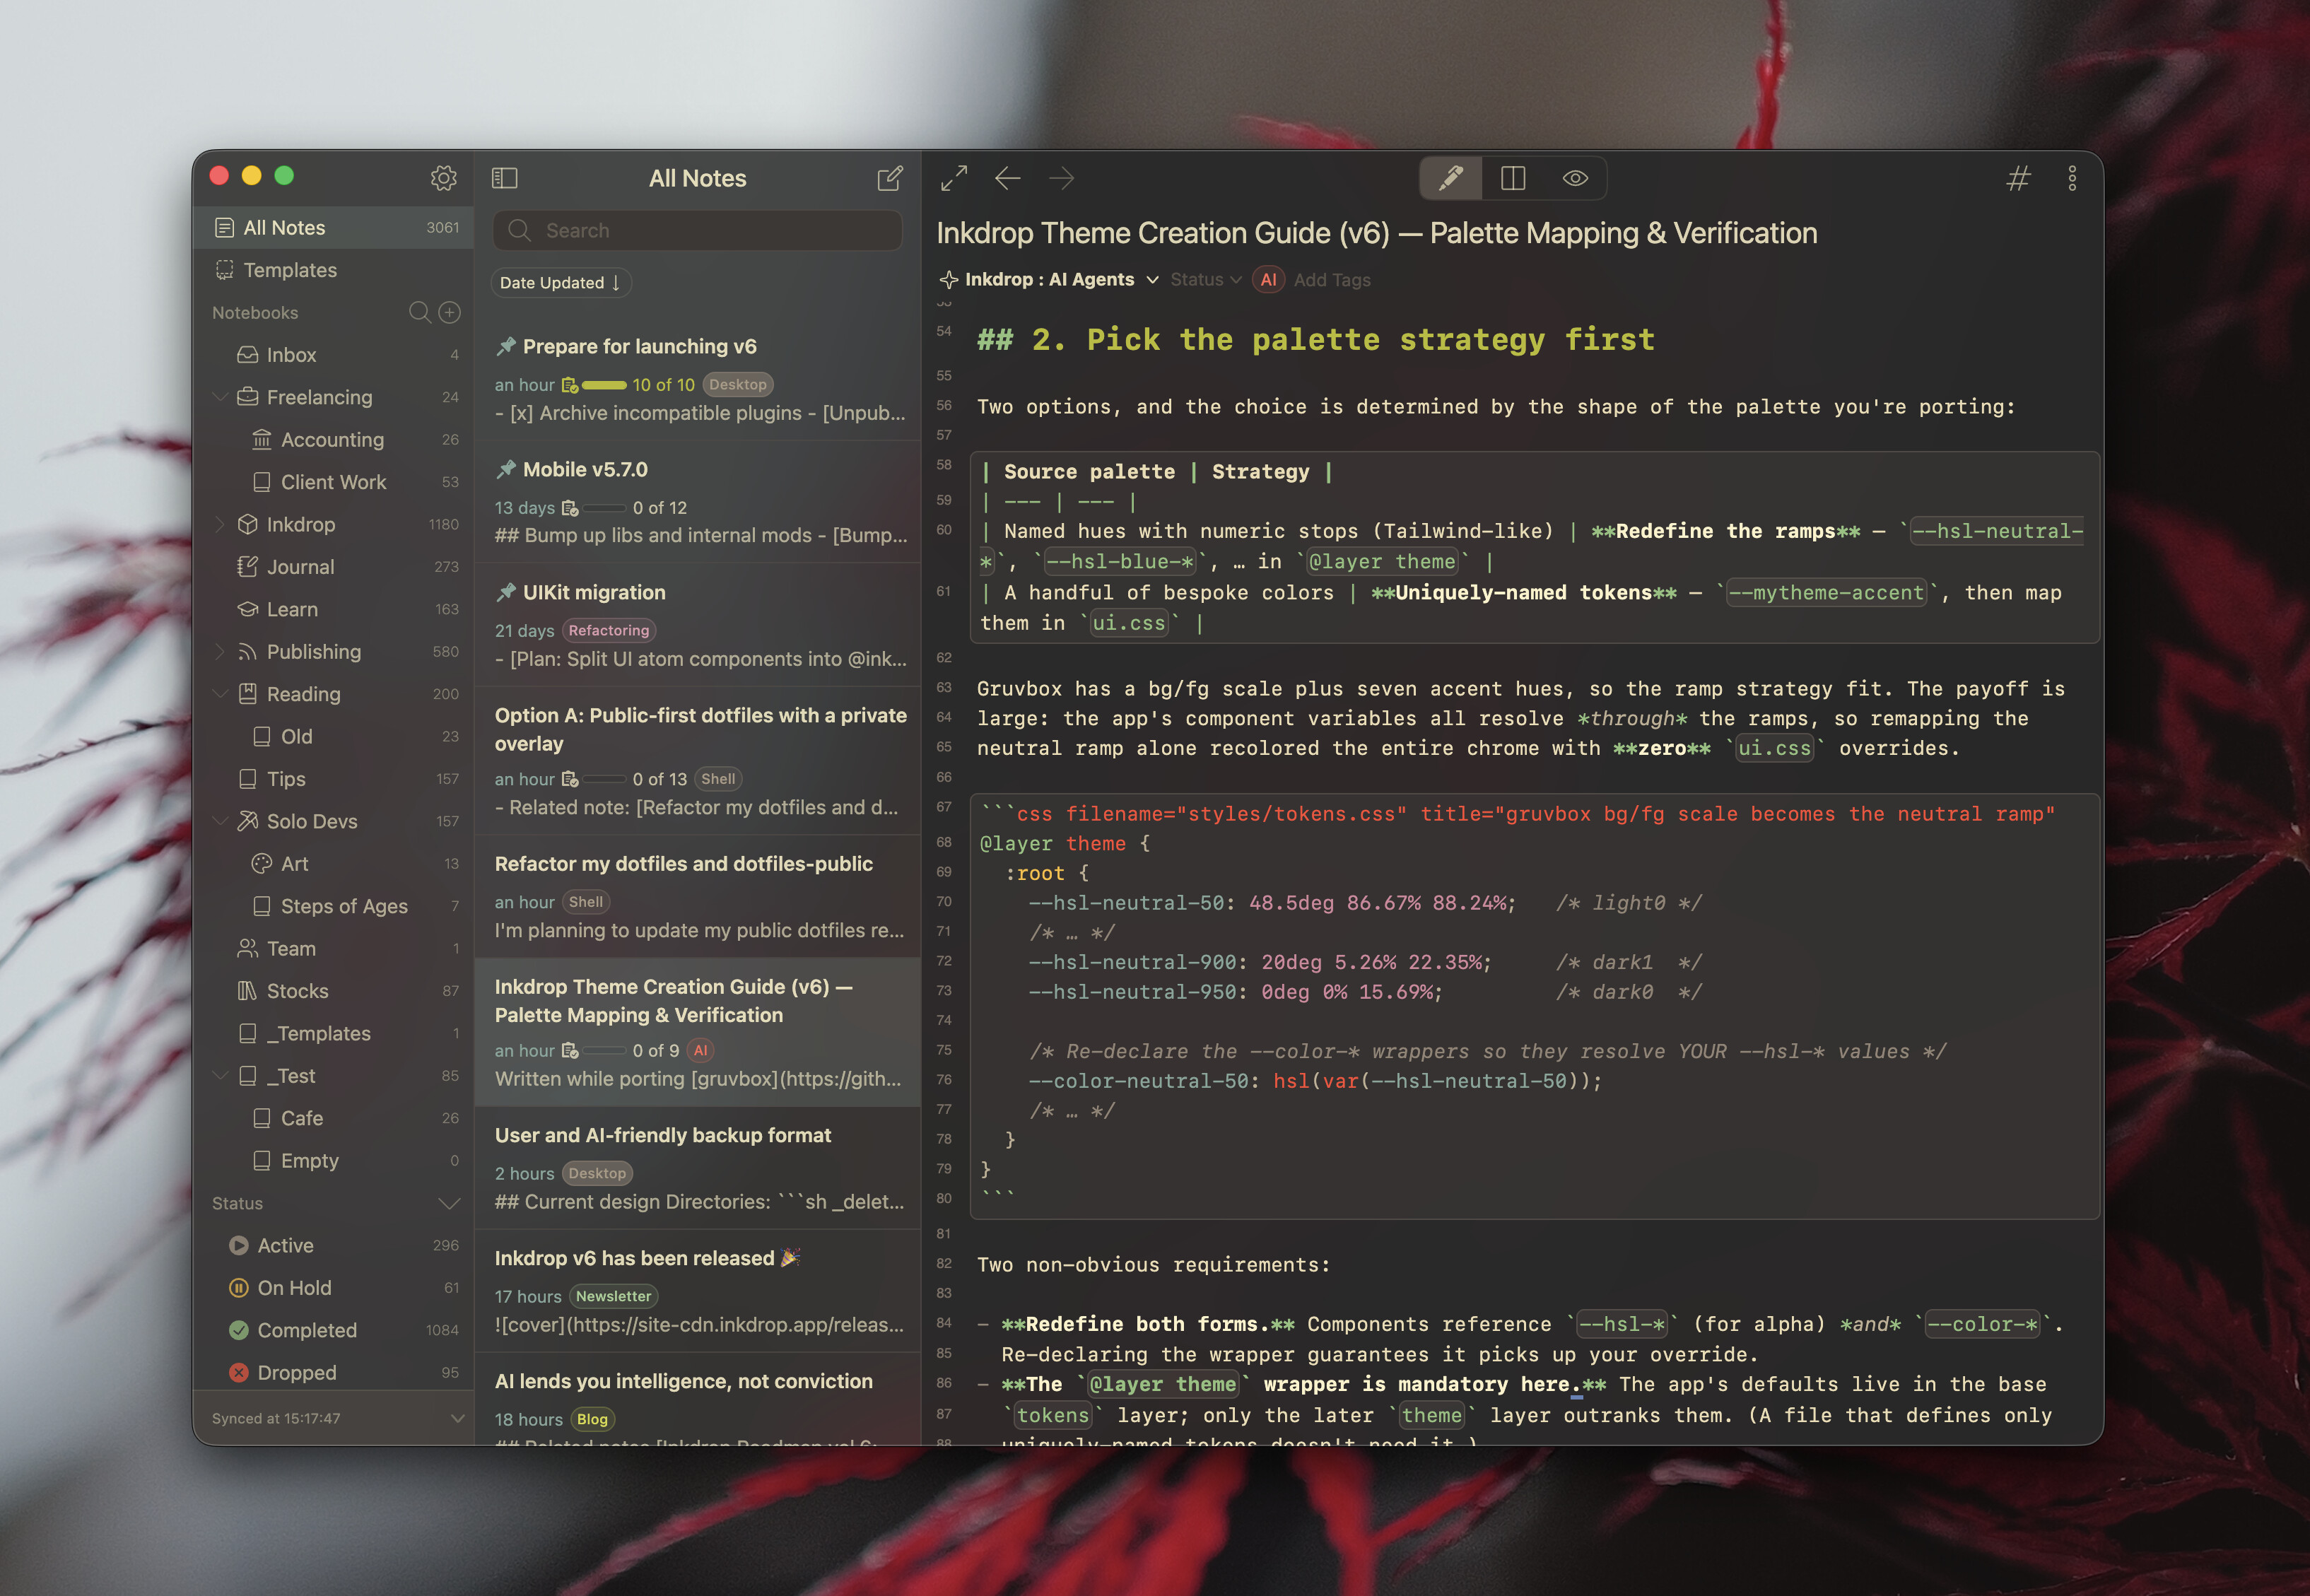Image resolution: width=2310 pixels, height=1596 pixels.
Task: Open User and AI-friendly backup format note
Action: (x=698, y=1168)
